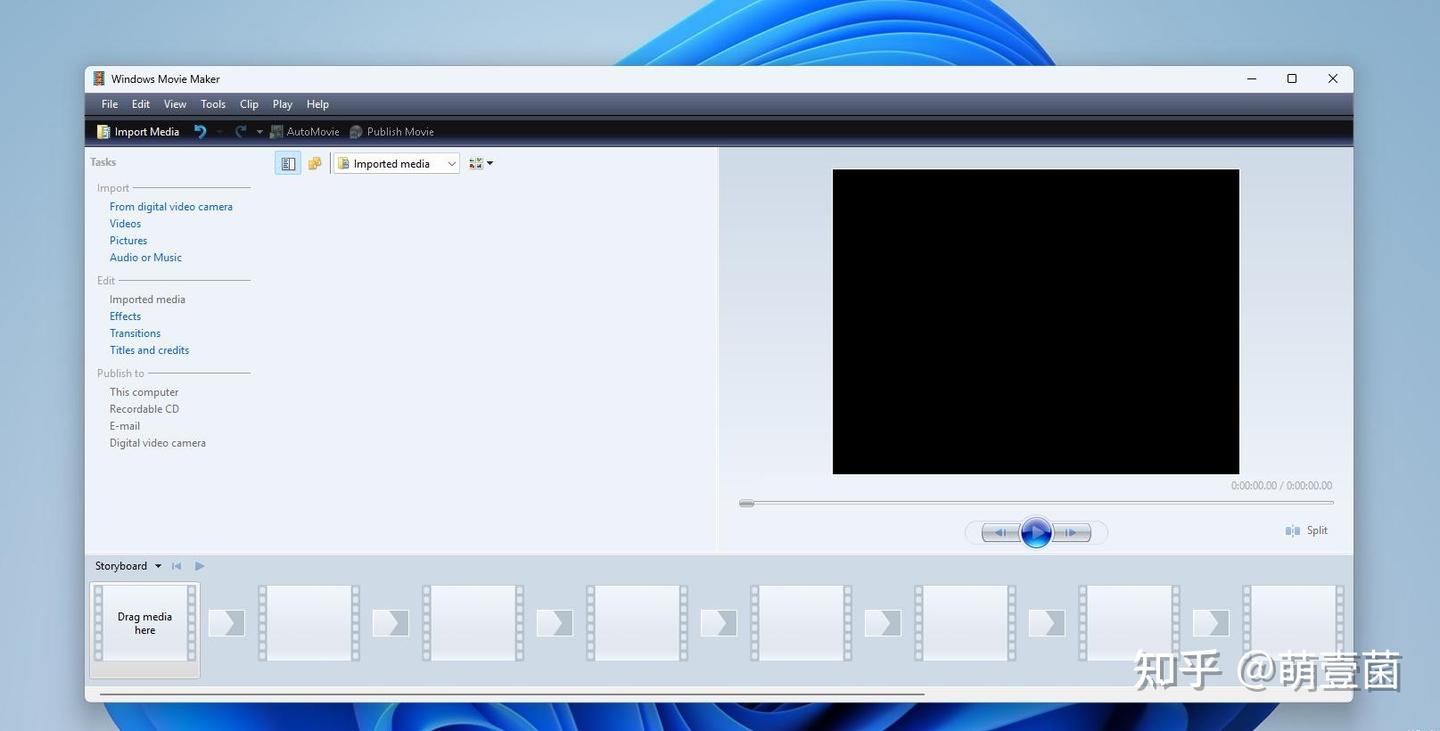Image resolution: width=1440 pixels, height=731 pixels.
Task: Click the Edit section heading in Tasks
Action: (x=106, y=281)
